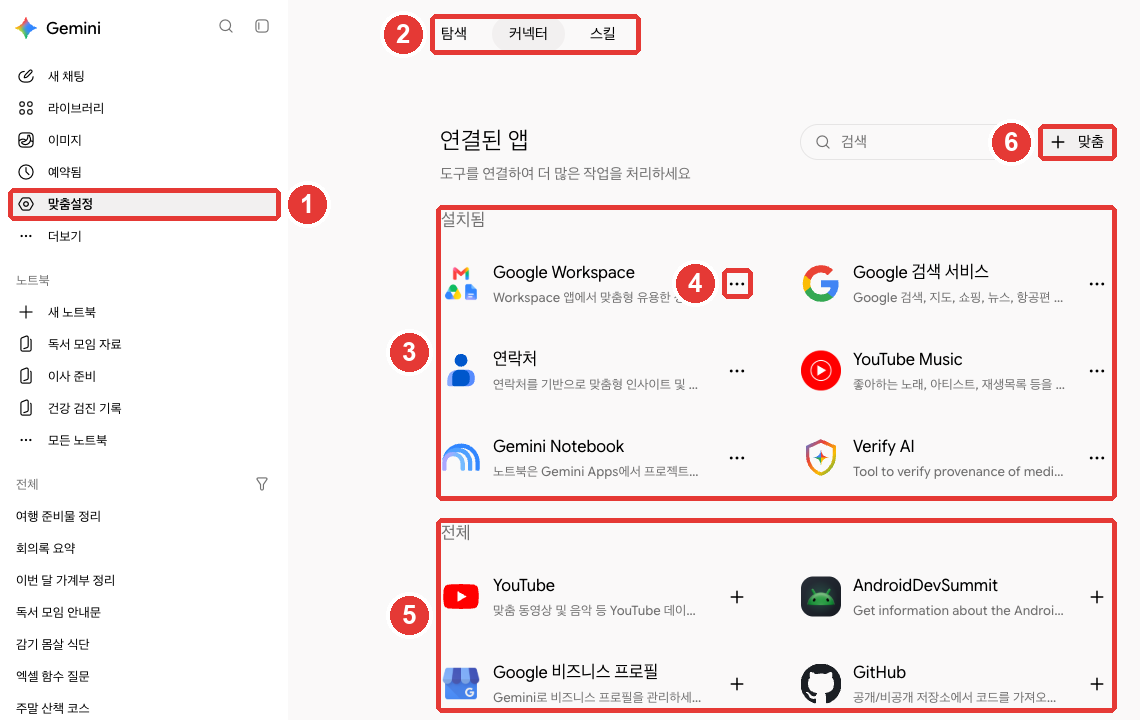Open the Verify AI title
This screenshot has width=1140, height=720.
coord(883,447)
